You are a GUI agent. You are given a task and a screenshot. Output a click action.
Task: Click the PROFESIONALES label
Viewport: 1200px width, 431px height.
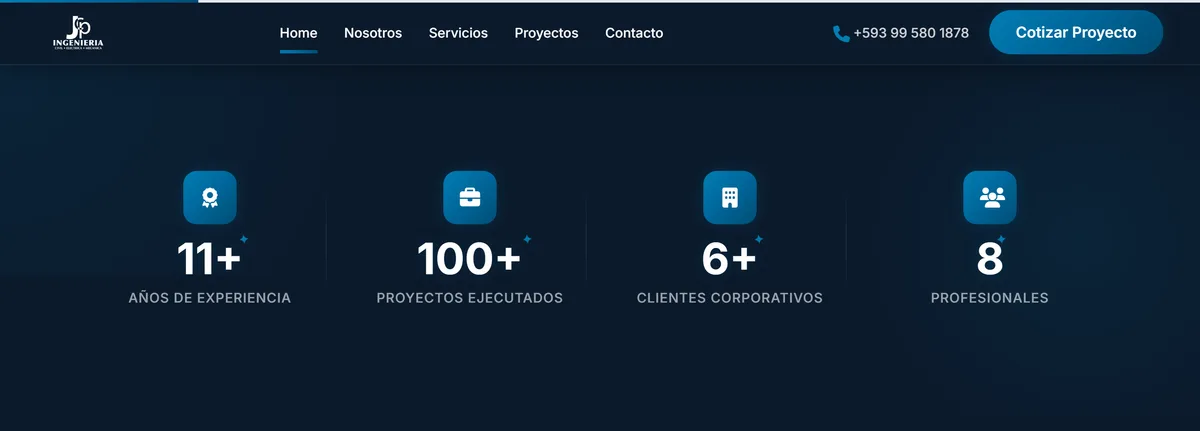point(990,298)
